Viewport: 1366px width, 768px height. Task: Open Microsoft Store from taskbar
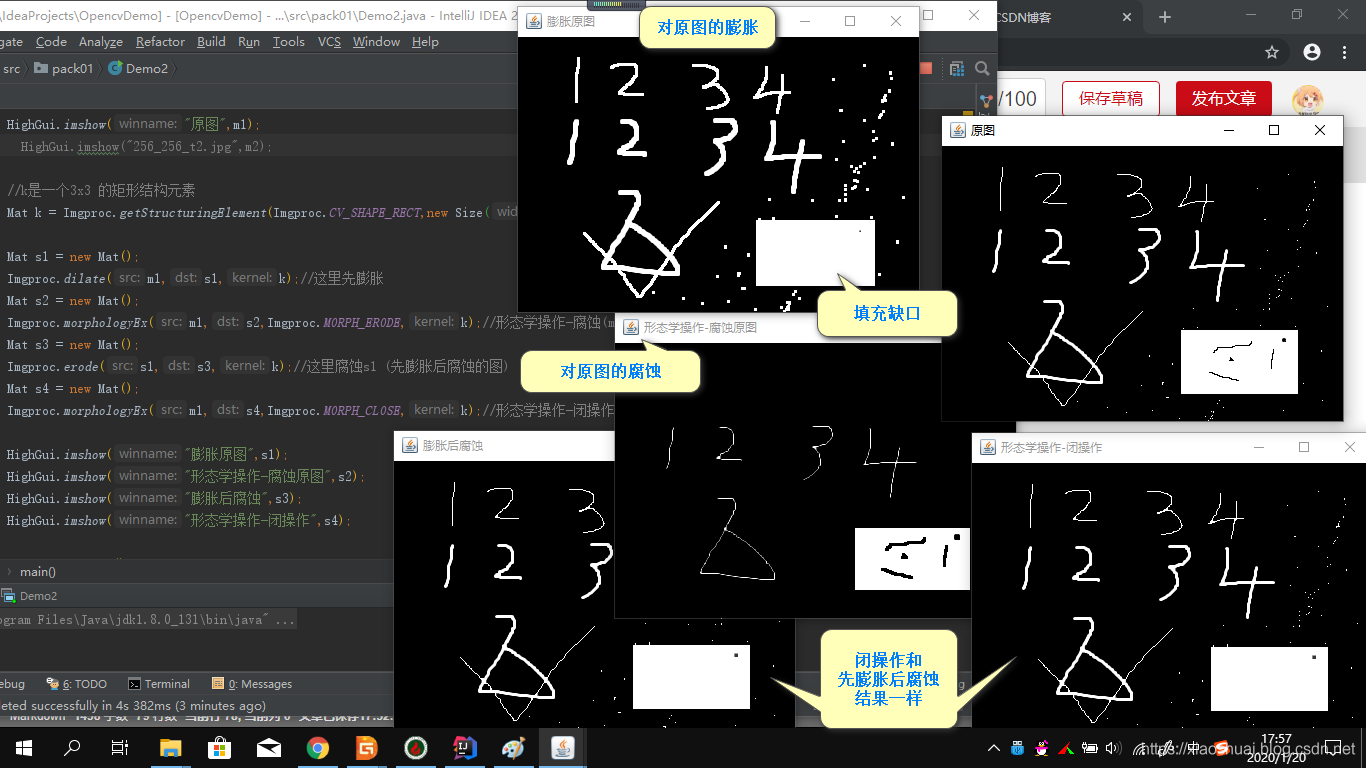pos(220,748)
